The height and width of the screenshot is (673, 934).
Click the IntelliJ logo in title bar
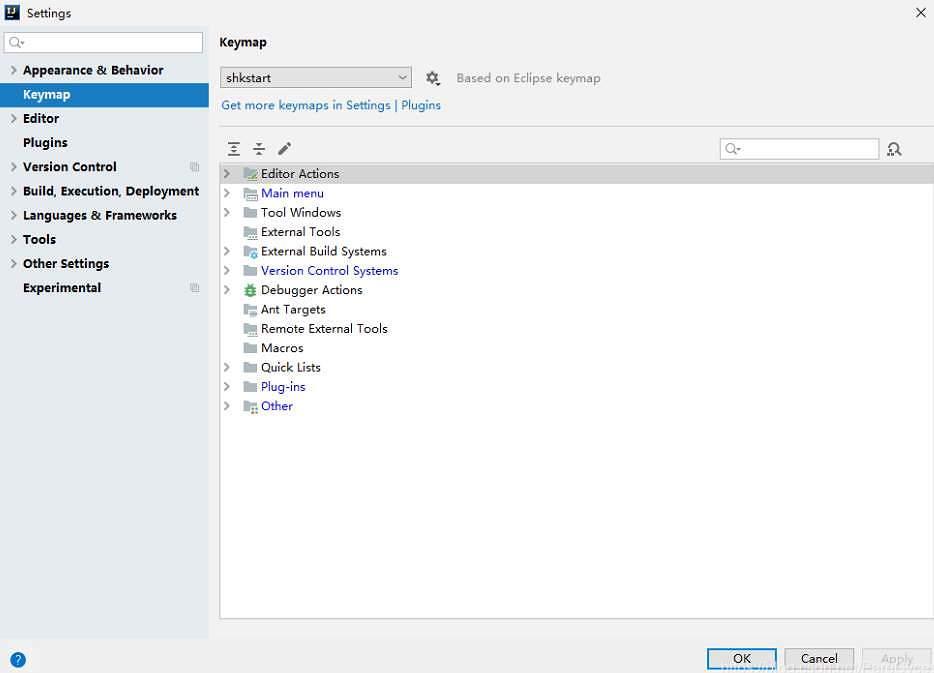click(11, 13)
